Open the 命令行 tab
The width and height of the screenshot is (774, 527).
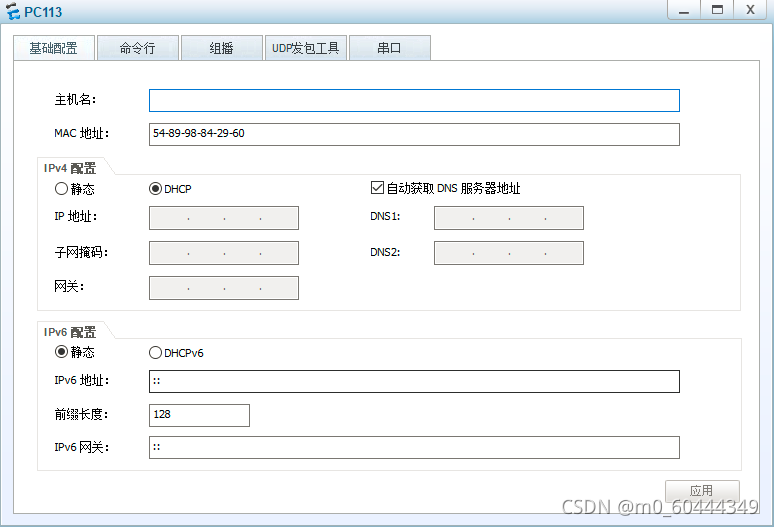coord(138,48)
